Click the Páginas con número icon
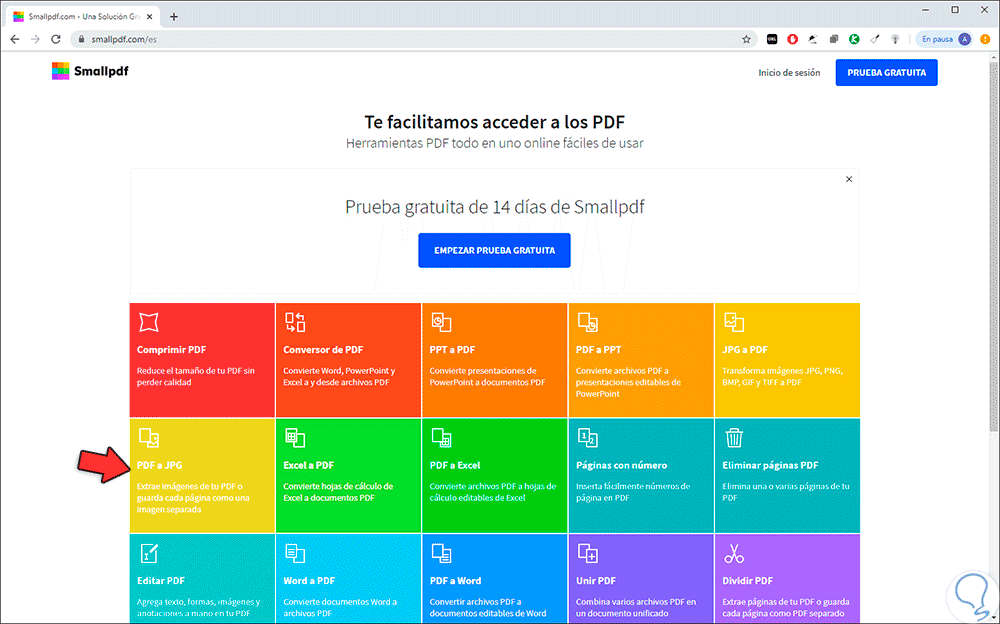1000x624 pixels. point(587,438)
